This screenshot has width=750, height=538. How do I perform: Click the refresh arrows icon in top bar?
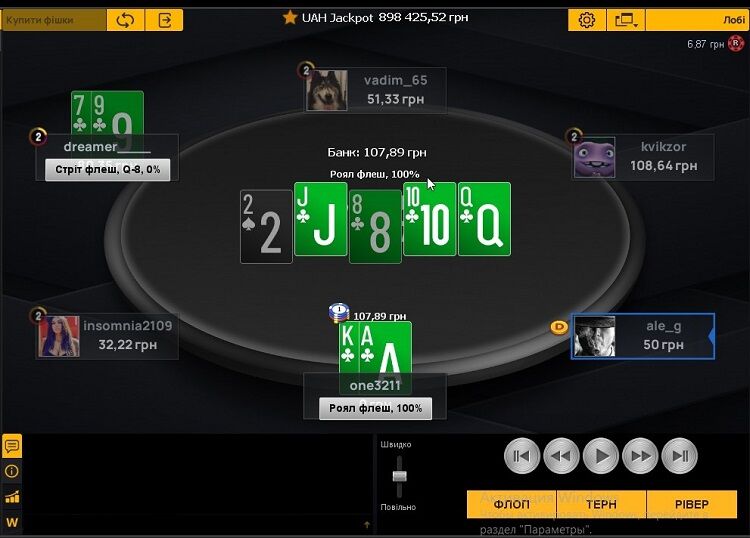pyautogui.click(x=125, y=20)
